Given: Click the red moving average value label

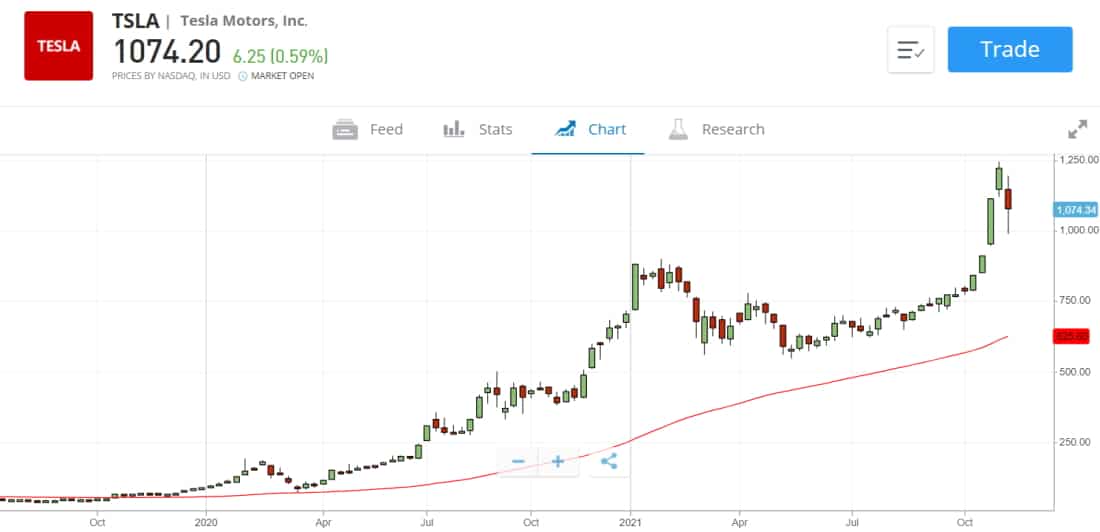Looking at the screenshot, I should click(1071, 337).
